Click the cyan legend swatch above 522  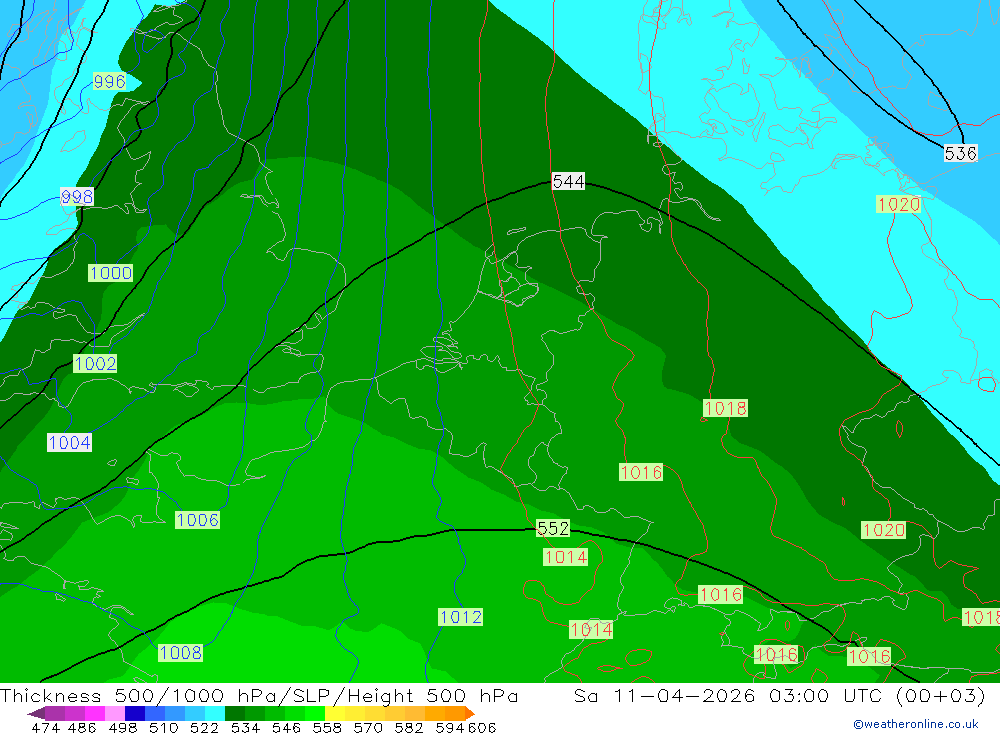215,713
